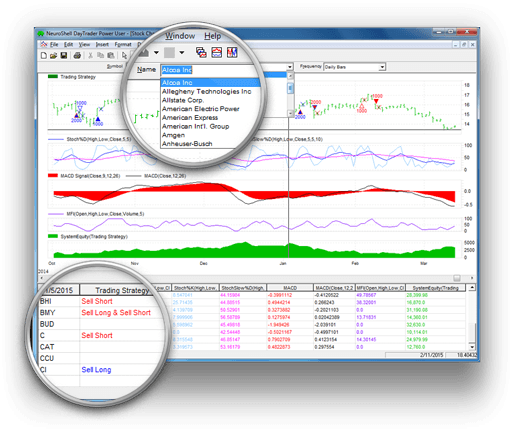
Task: Click the gray color box in toolbar
Action: click(169, 52)
